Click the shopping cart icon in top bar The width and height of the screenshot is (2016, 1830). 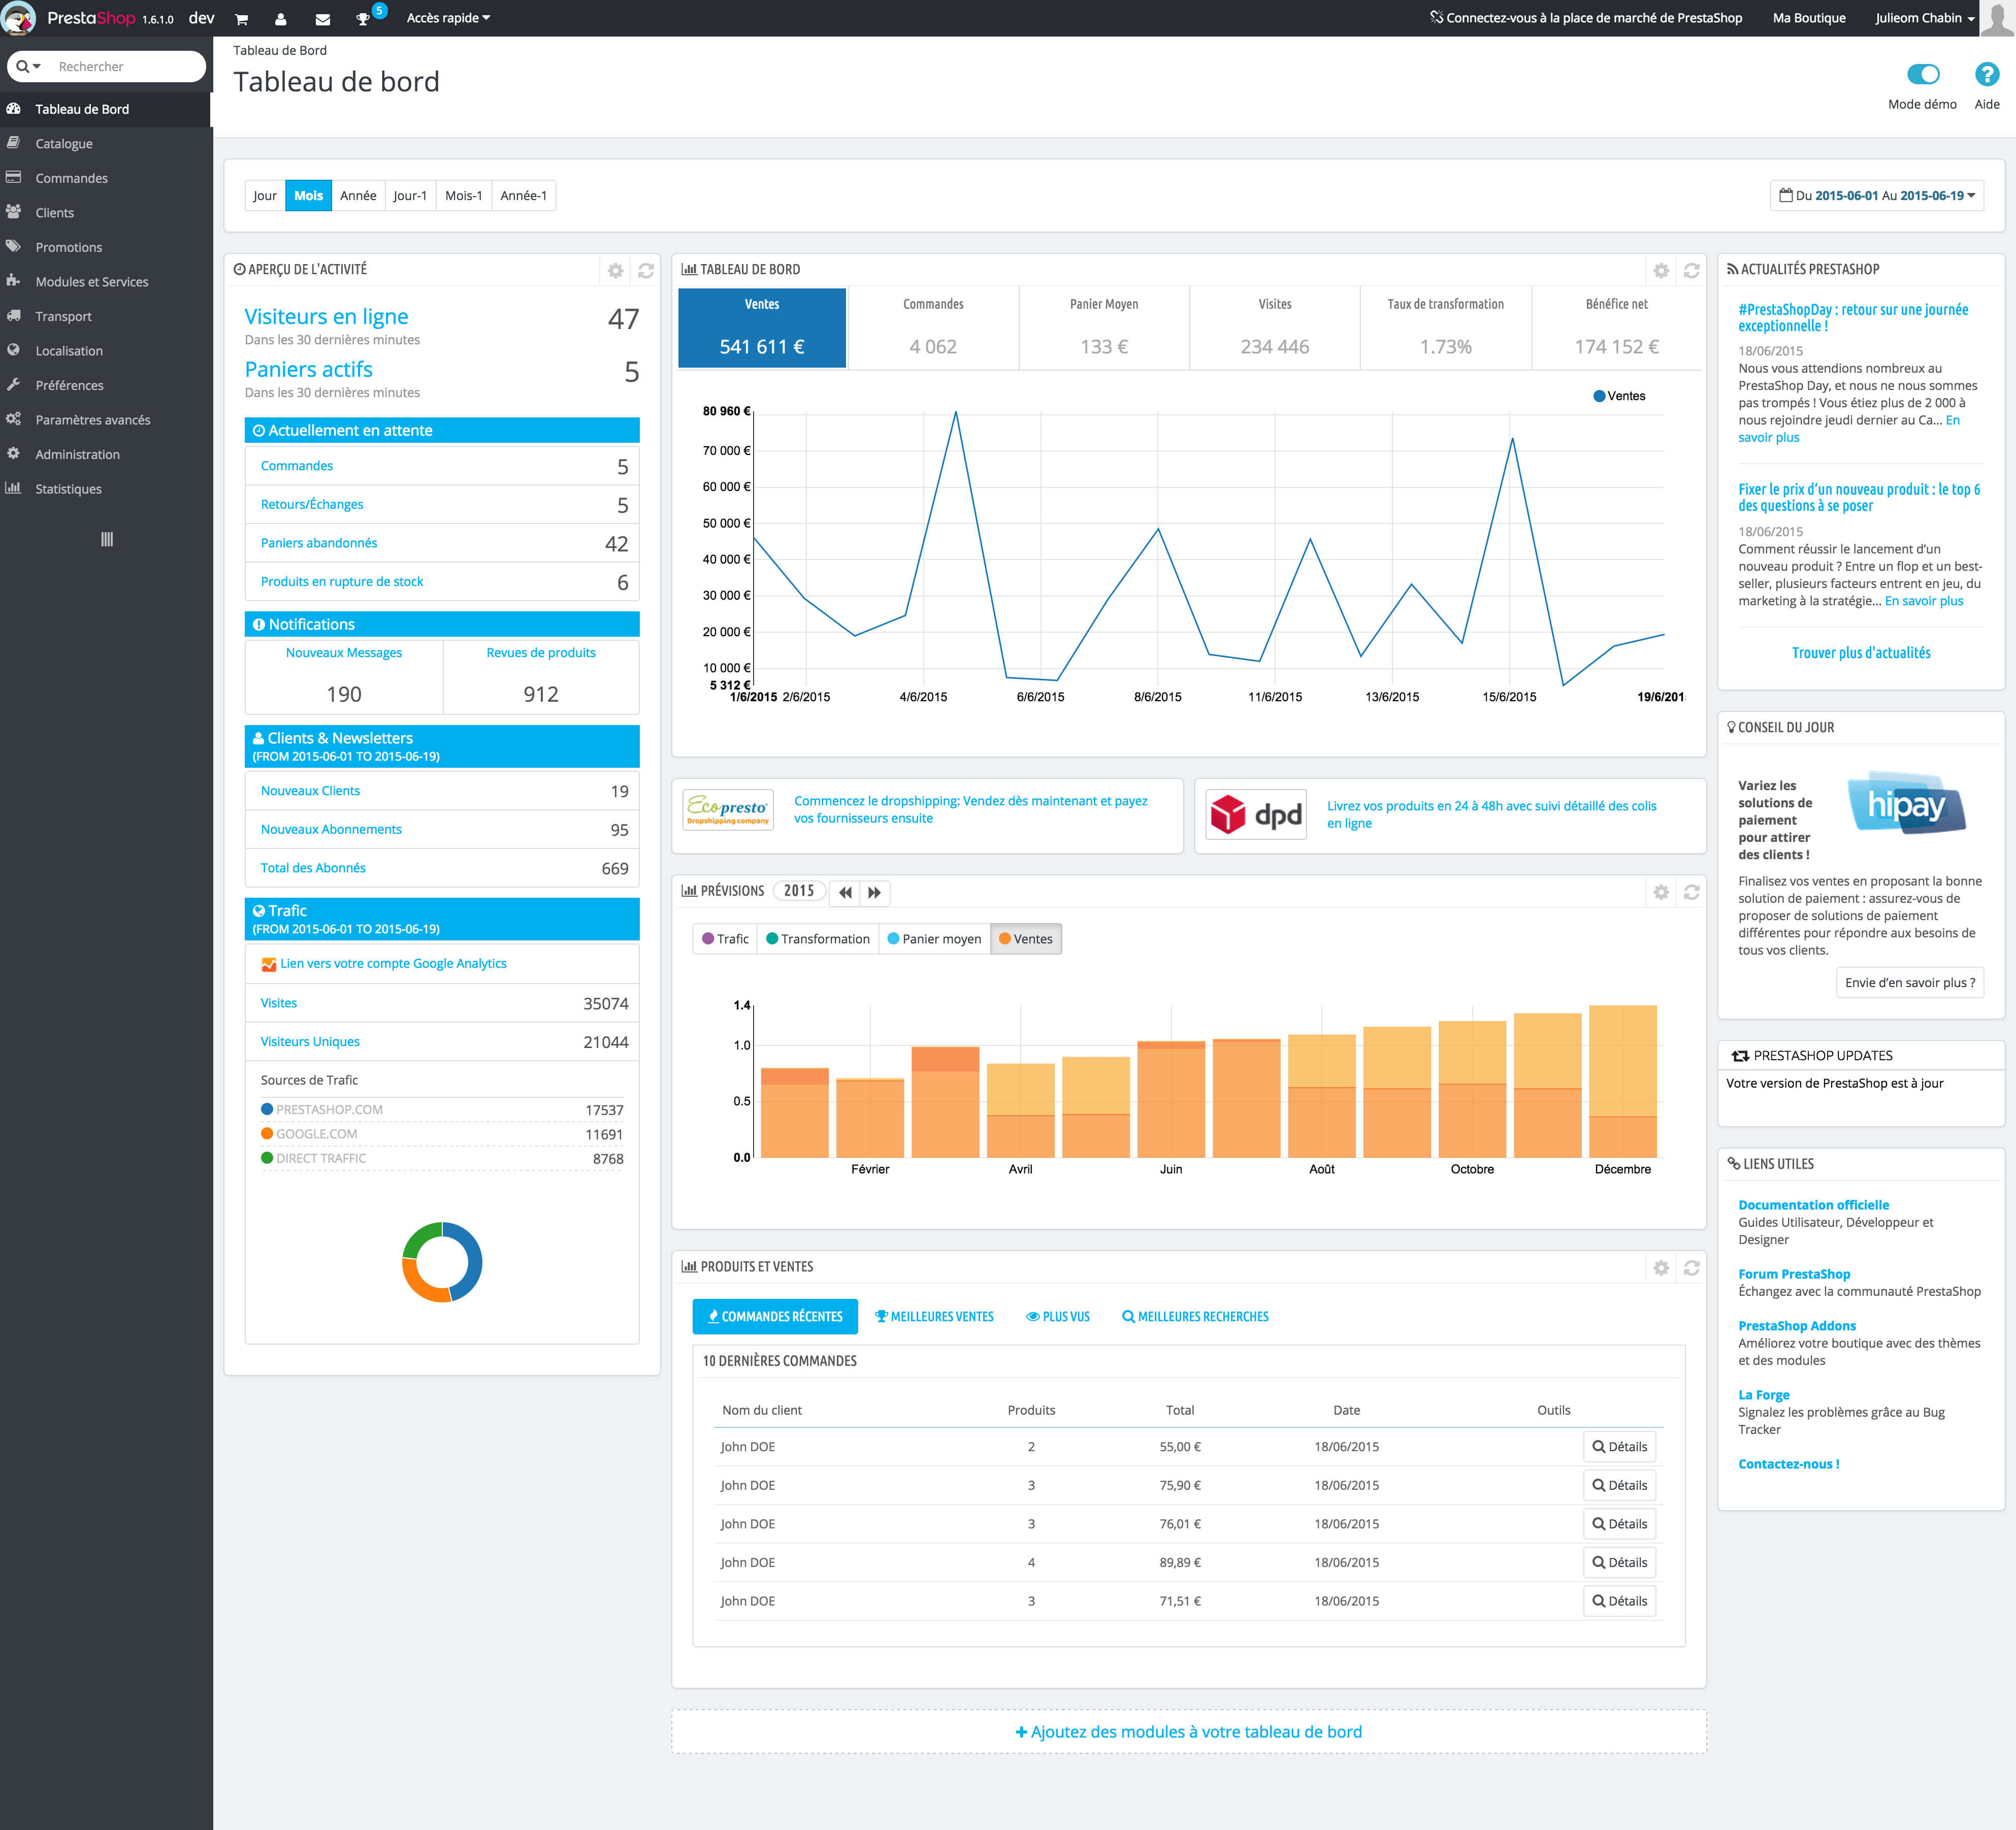tap(241, 19)
